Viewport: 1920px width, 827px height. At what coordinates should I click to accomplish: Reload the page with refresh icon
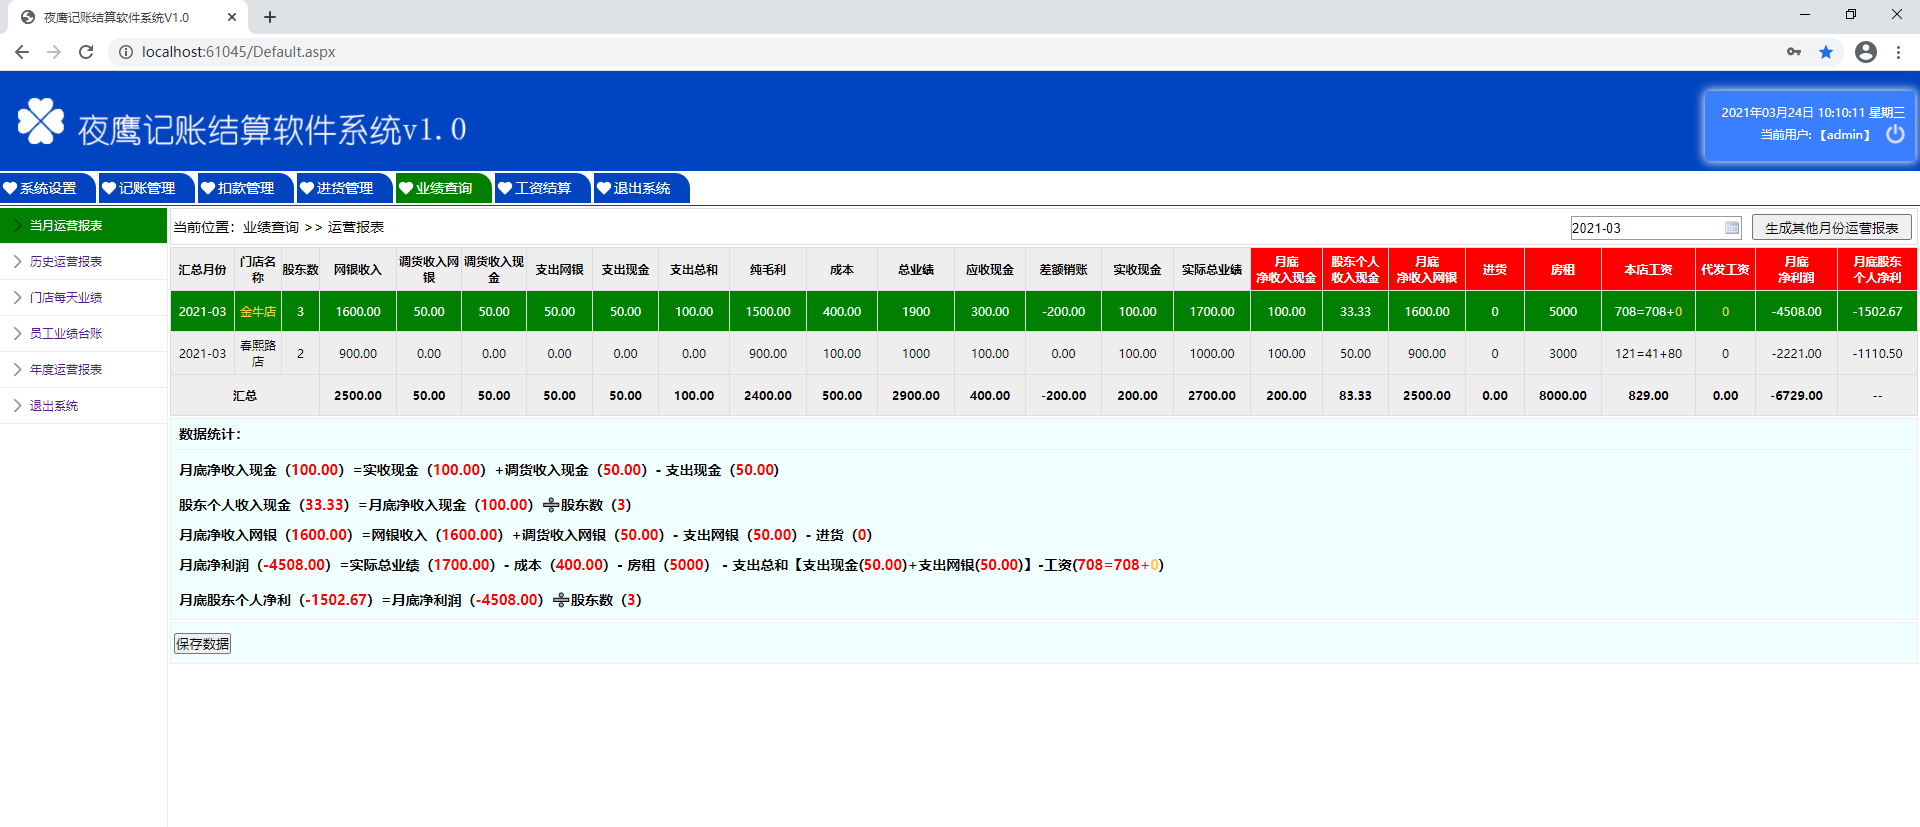tap(86, 52)
